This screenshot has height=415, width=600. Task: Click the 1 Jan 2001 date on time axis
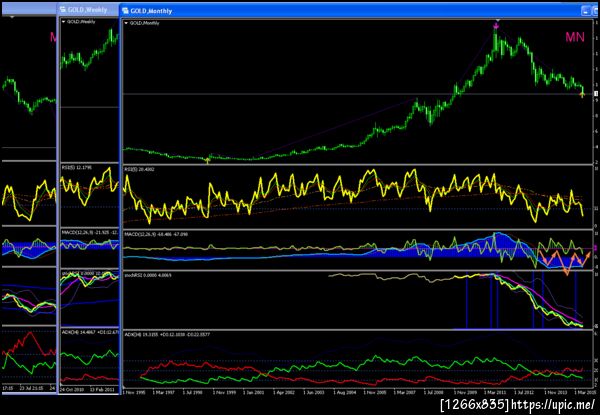click(x=254, y=392)
